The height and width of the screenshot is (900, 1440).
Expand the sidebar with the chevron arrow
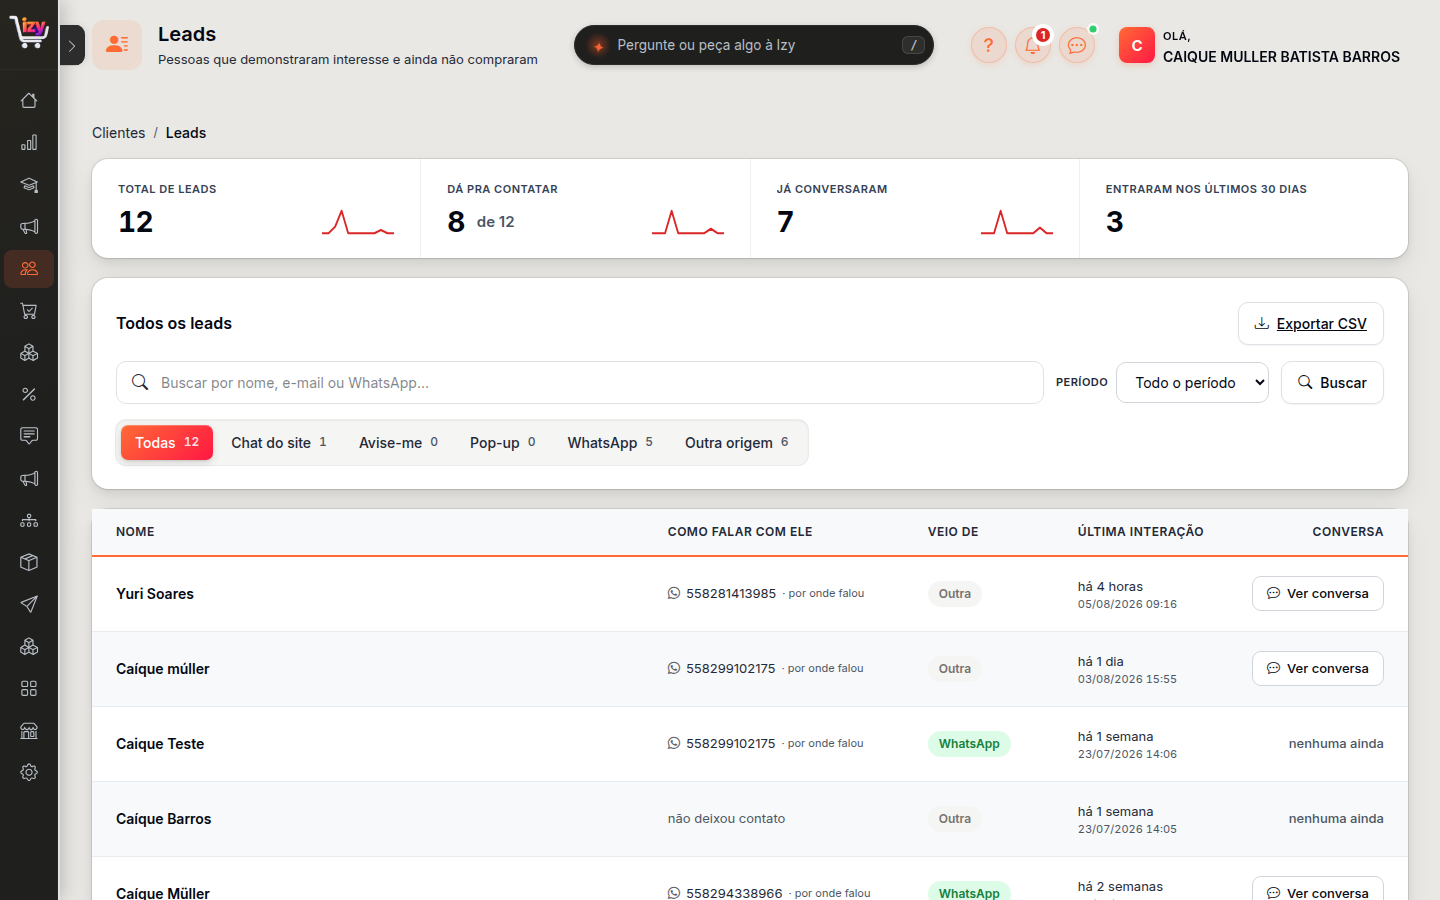pos(72,45)
